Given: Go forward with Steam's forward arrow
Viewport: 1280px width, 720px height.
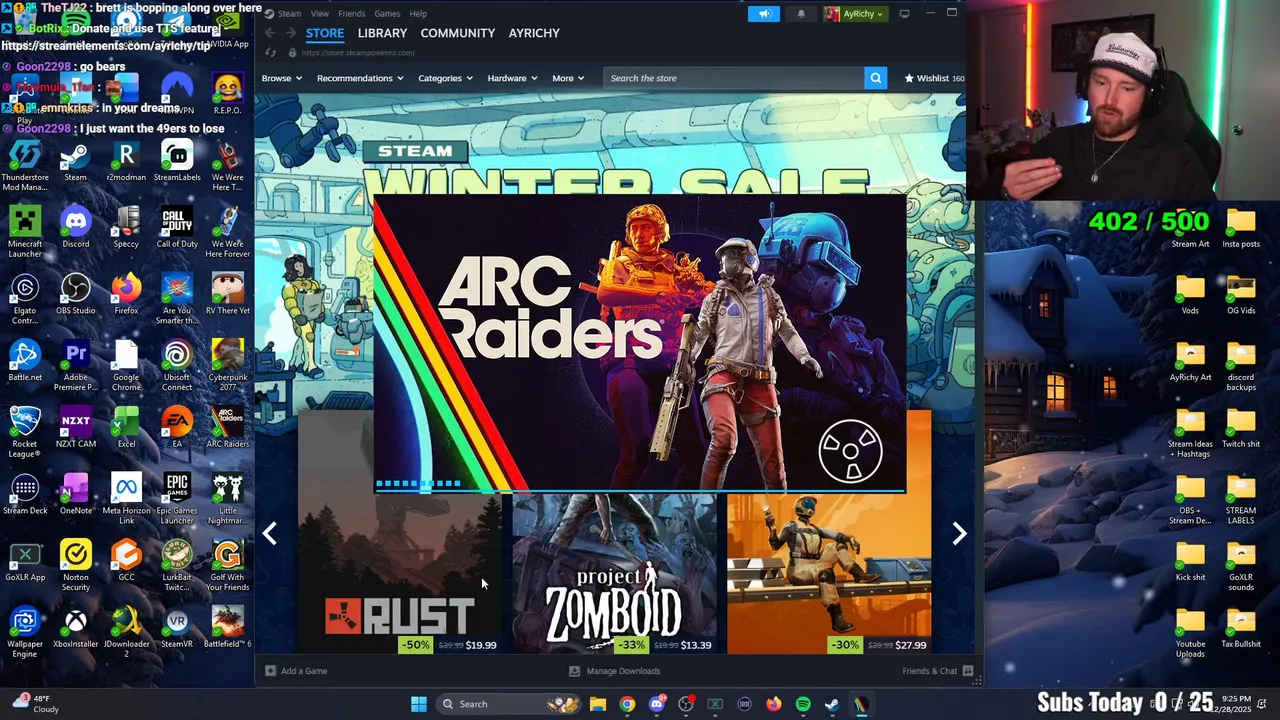Looking at the screenshot, I should click(x=291, y=33).
